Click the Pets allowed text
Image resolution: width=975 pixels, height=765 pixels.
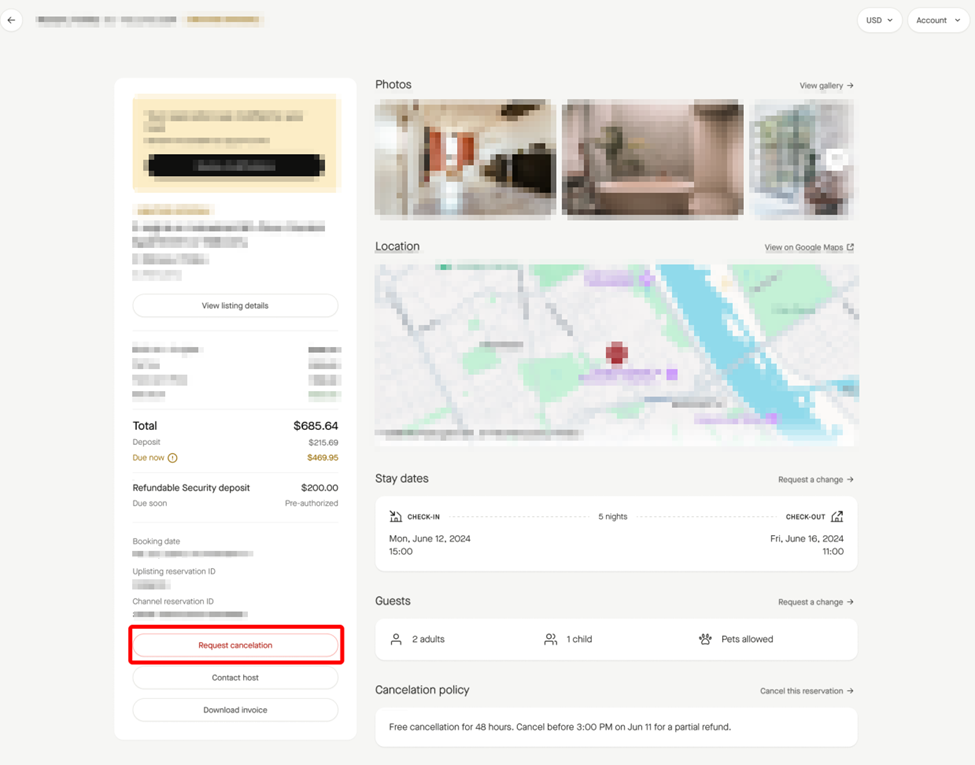pos(747,639)
